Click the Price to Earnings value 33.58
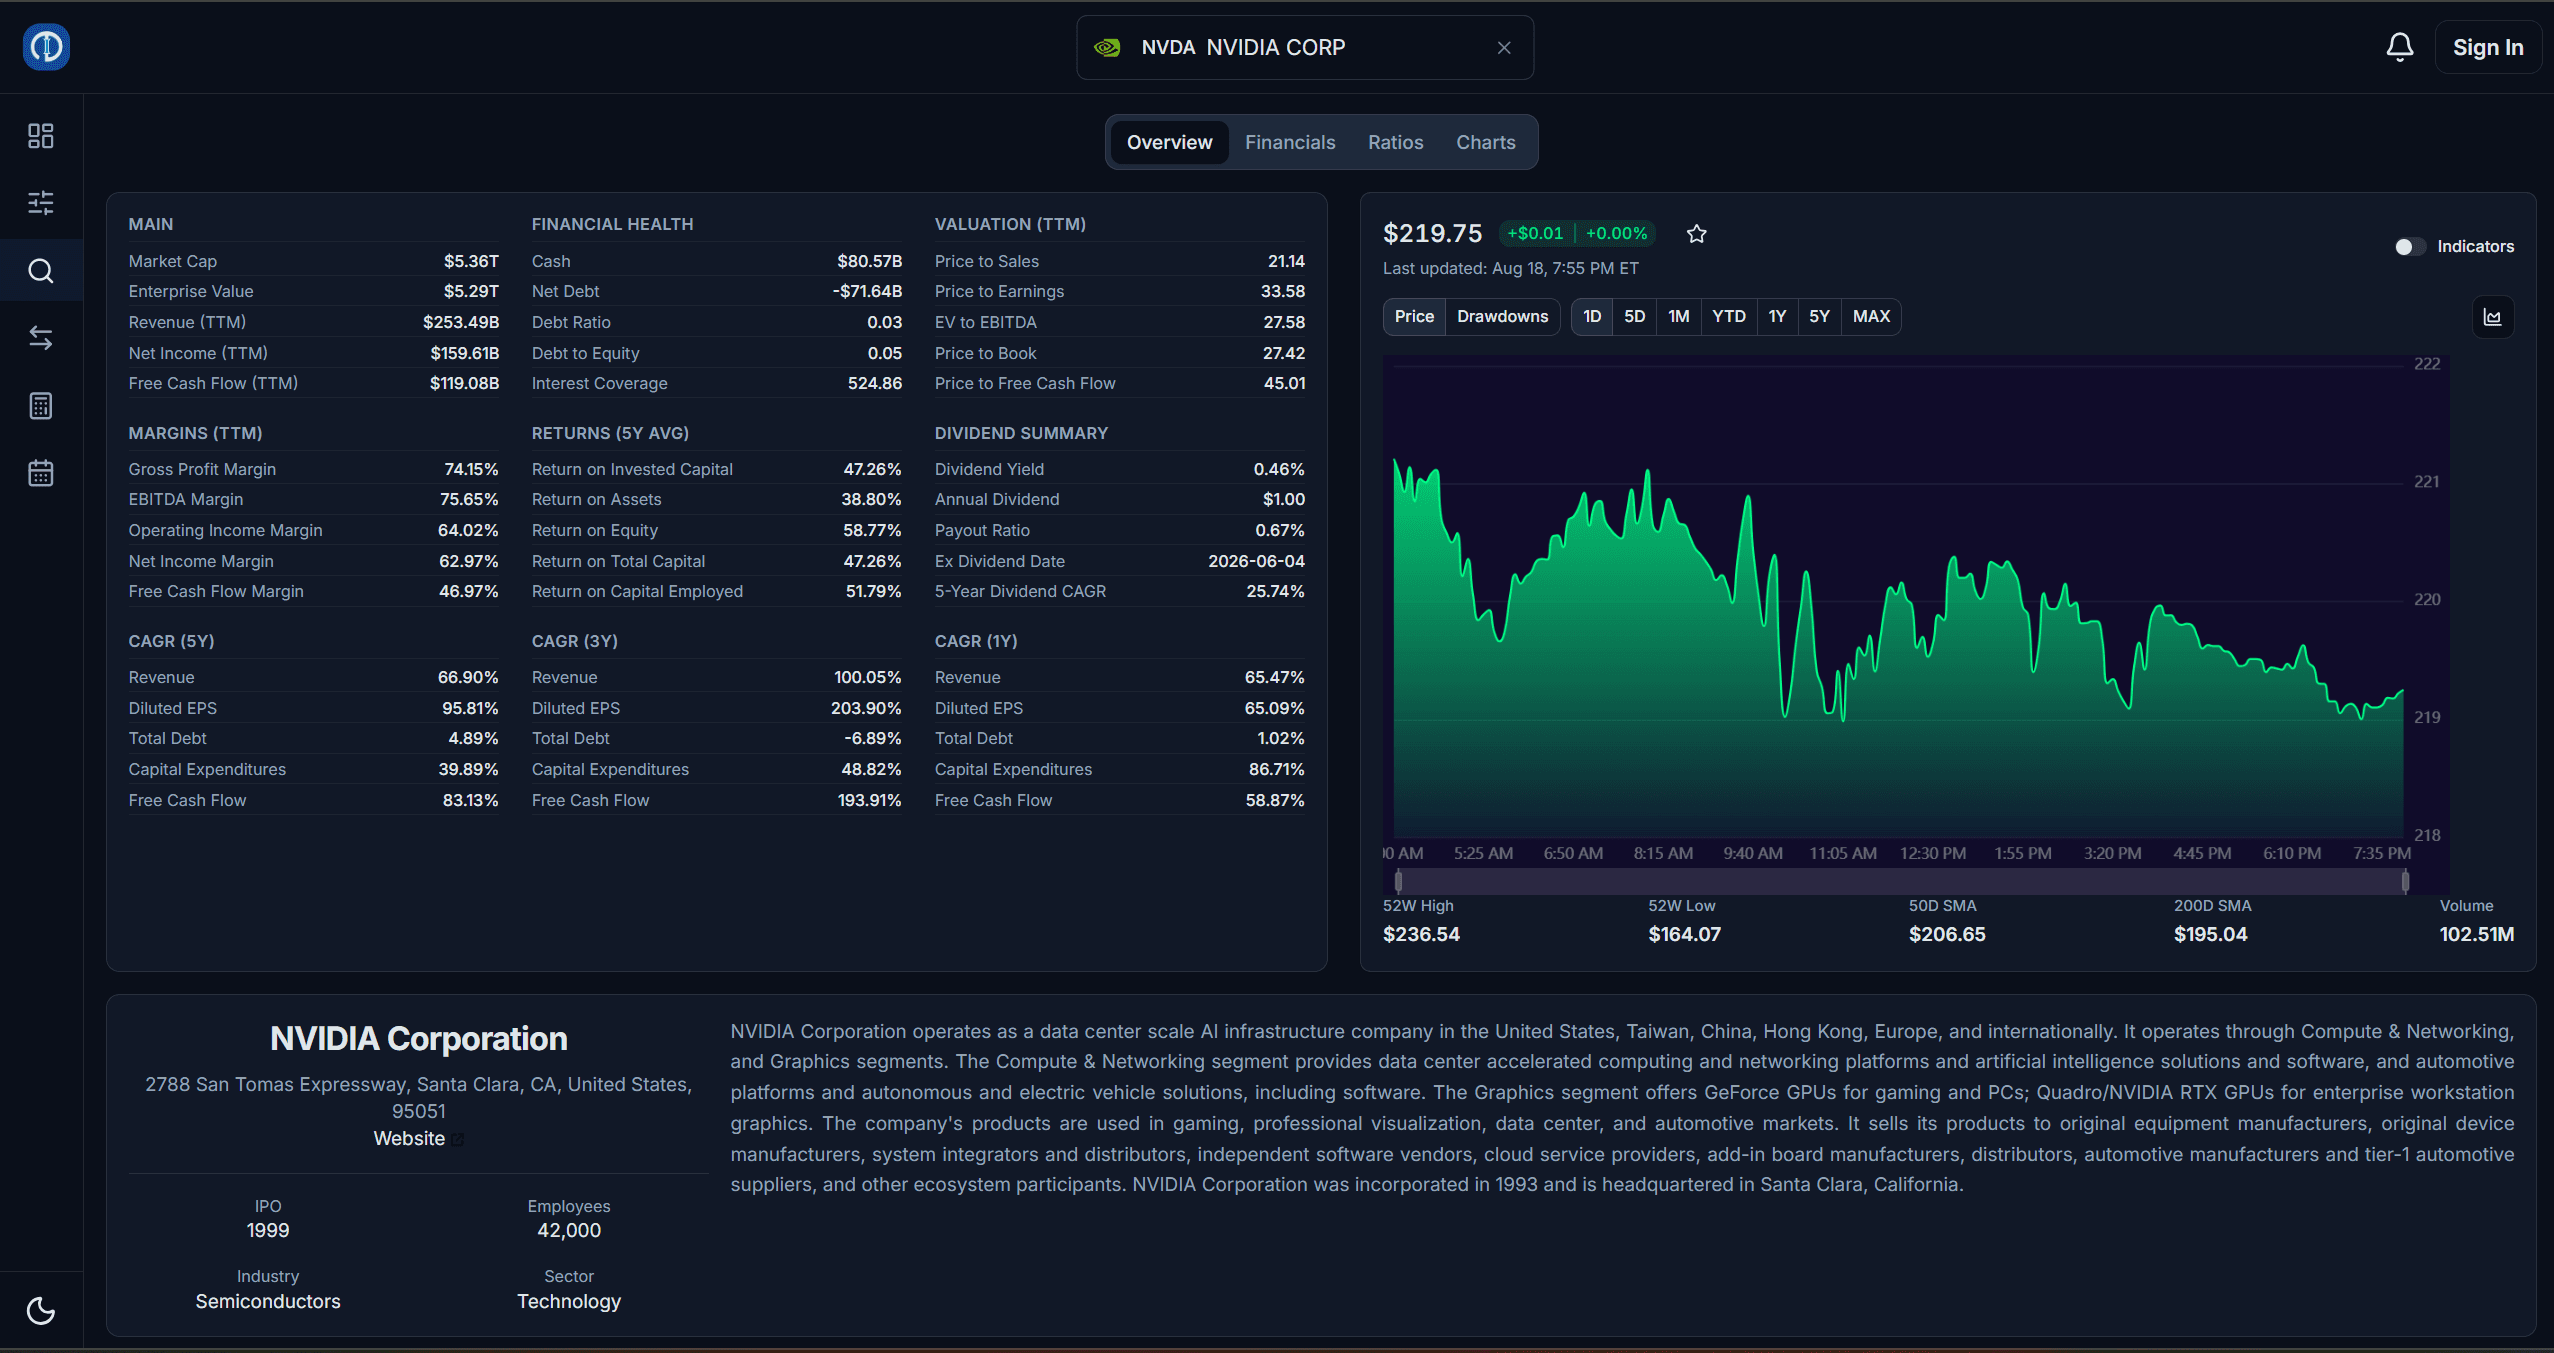This screenshot has width=2554, height=1353. [x=1283, y=292]
